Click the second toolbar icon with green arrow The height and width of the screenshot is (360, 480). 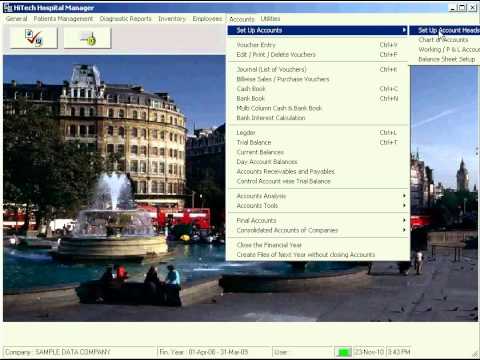(x=87, y=38)
